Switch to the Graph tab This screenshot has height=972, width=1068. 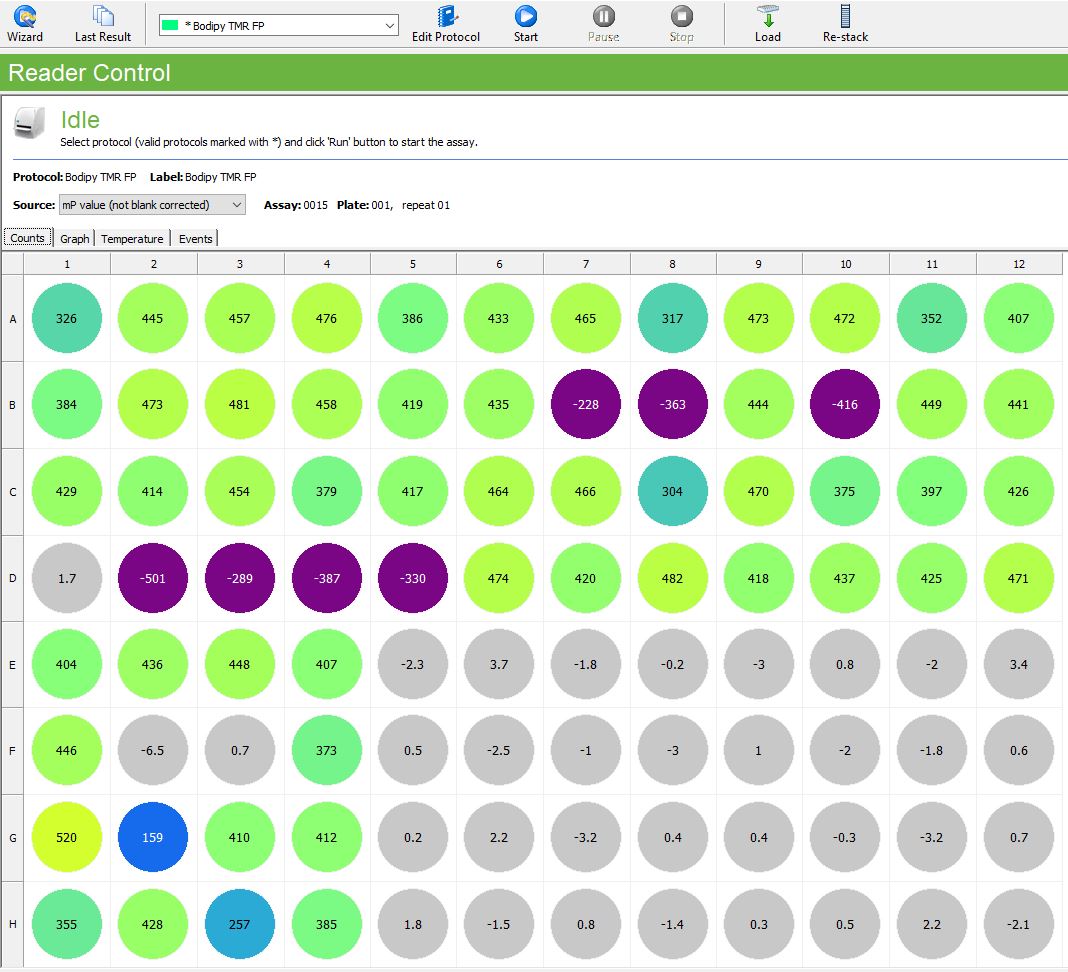[x=74, y=239]
